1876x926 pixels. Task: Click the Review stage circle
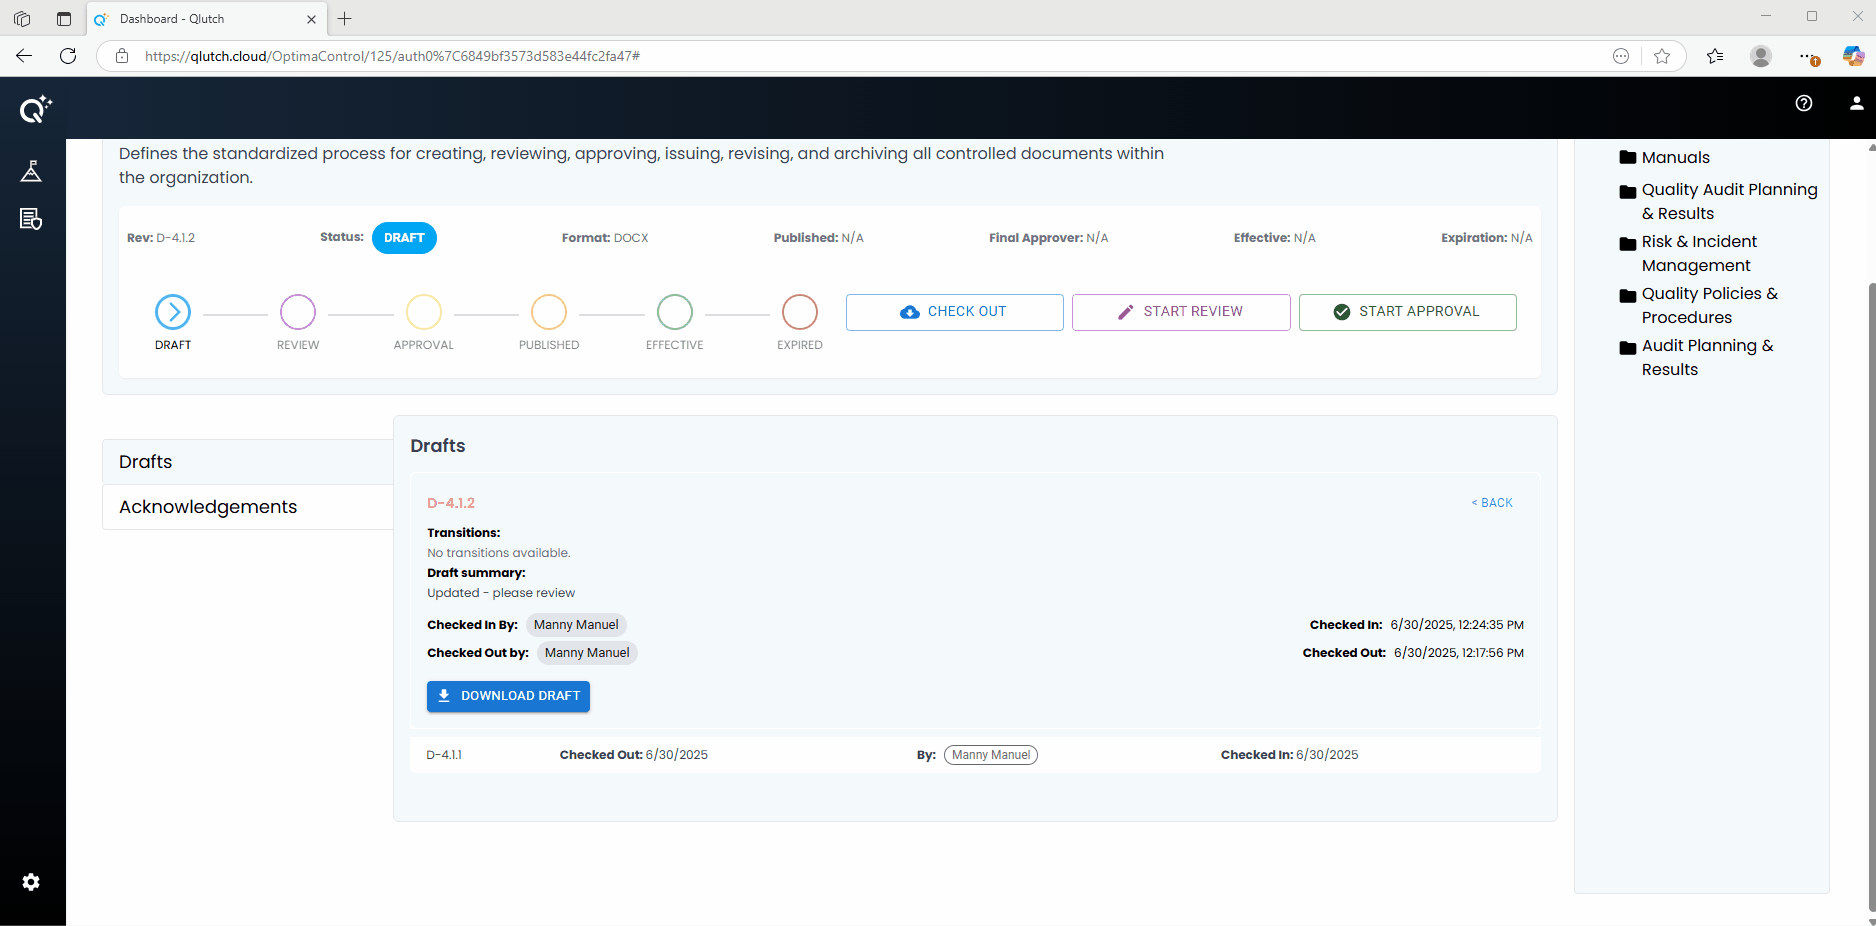coord(298,312)
